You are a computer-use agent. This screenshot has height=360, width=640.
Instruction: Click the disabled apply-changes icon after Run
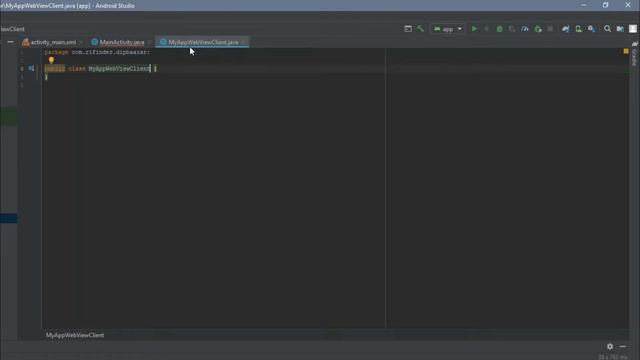coord(487,29)
